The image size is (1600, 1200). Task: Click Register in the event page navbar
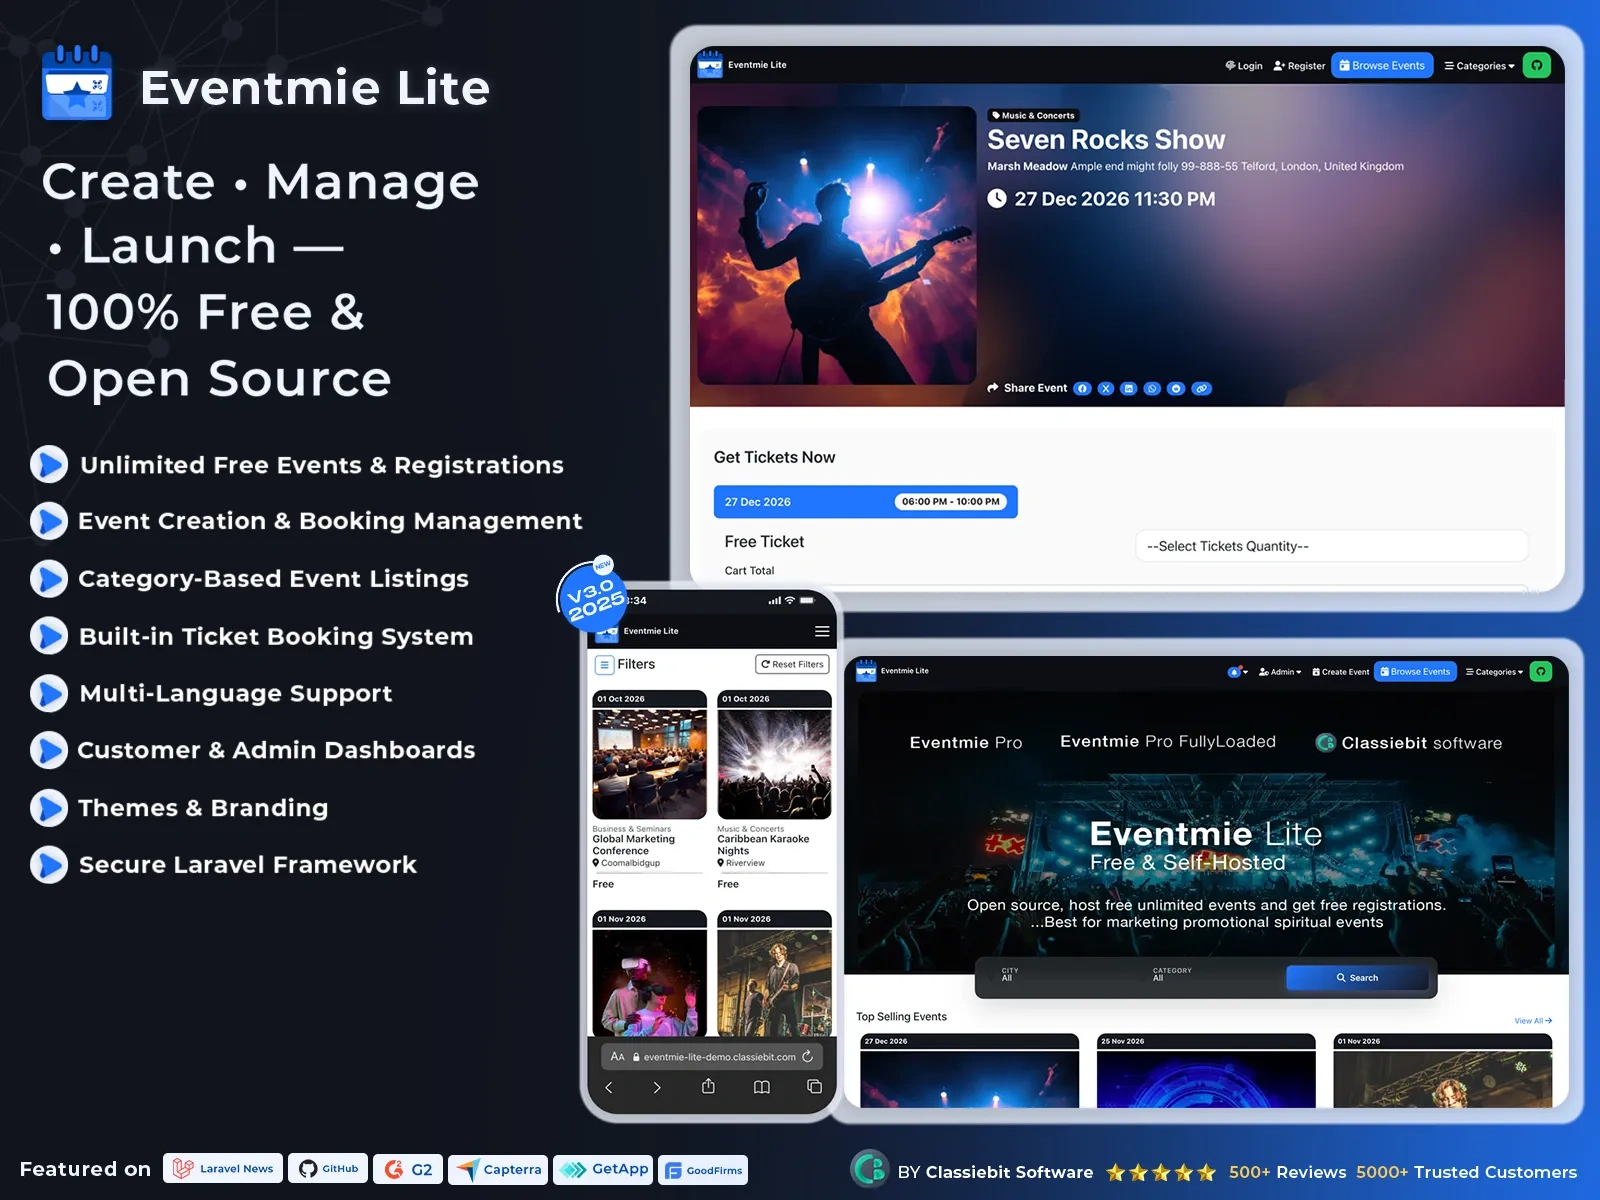(1299, 66)
